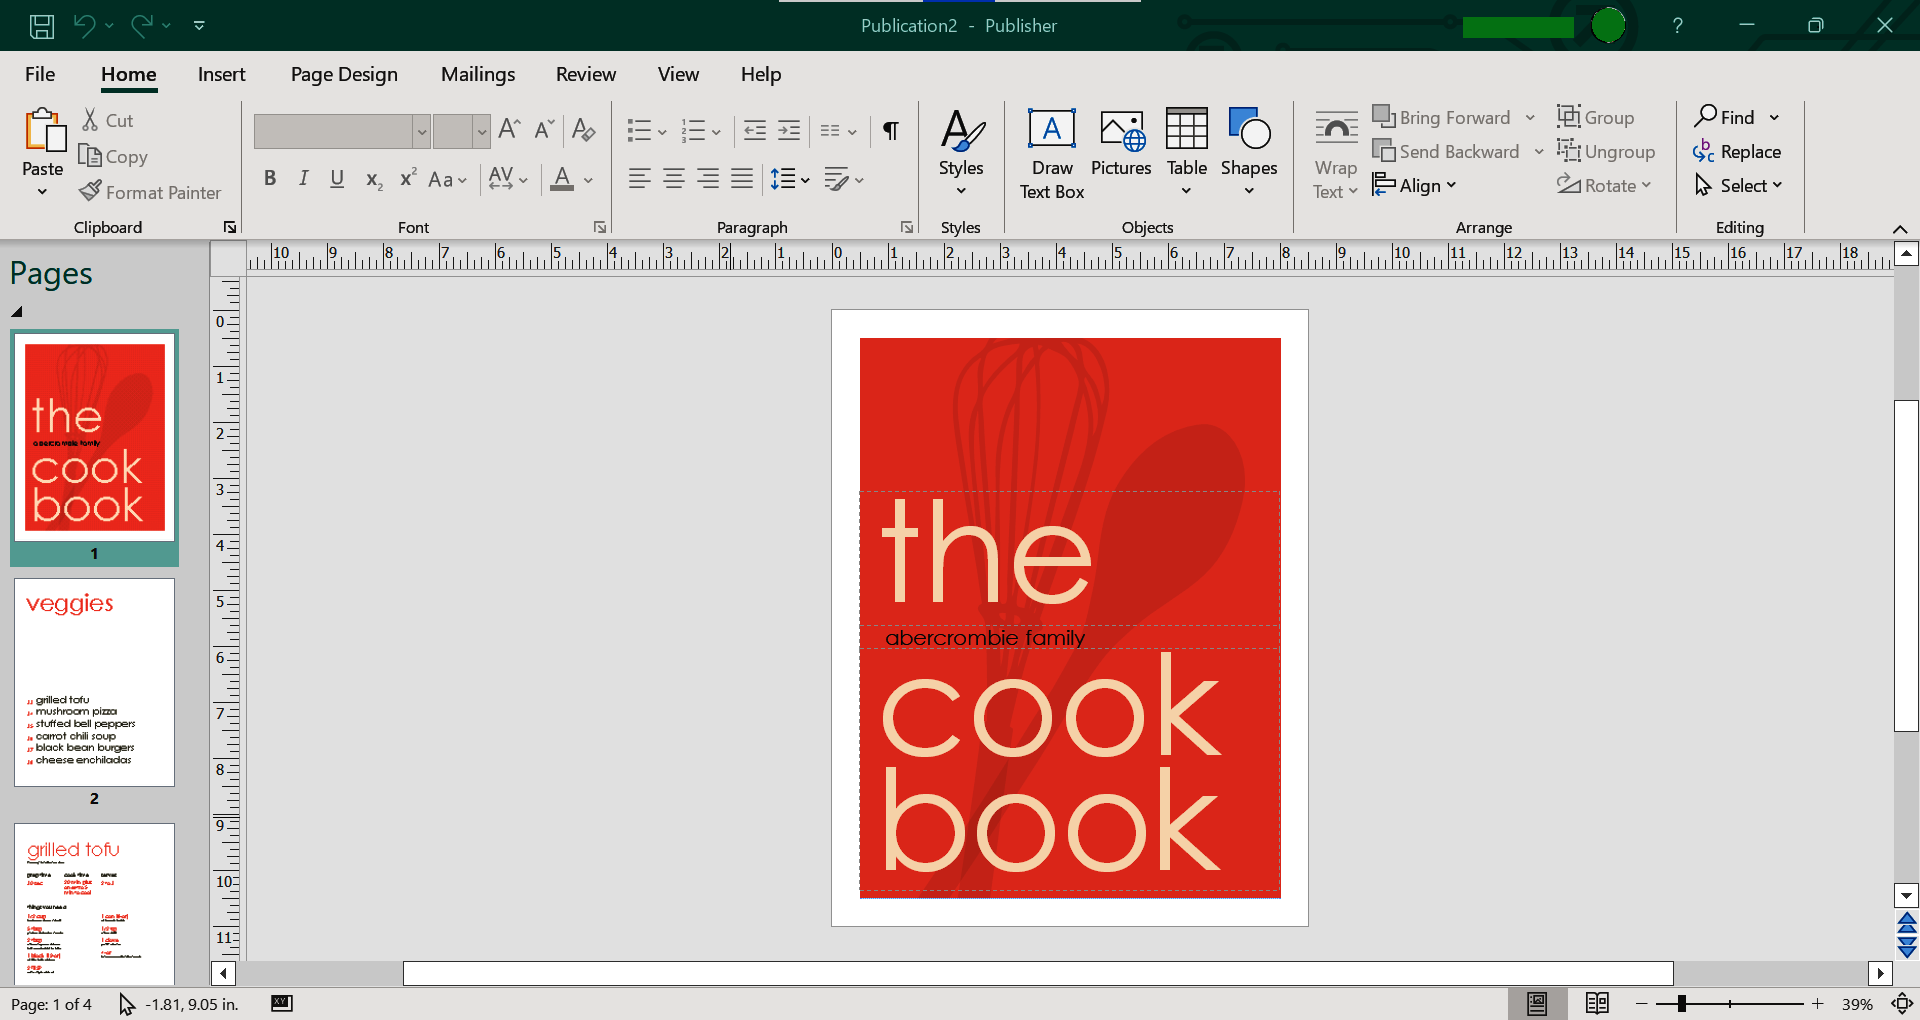Expand the Align dropdown menu
Screen dimensions: 1920x1020
pos(1415,186)
